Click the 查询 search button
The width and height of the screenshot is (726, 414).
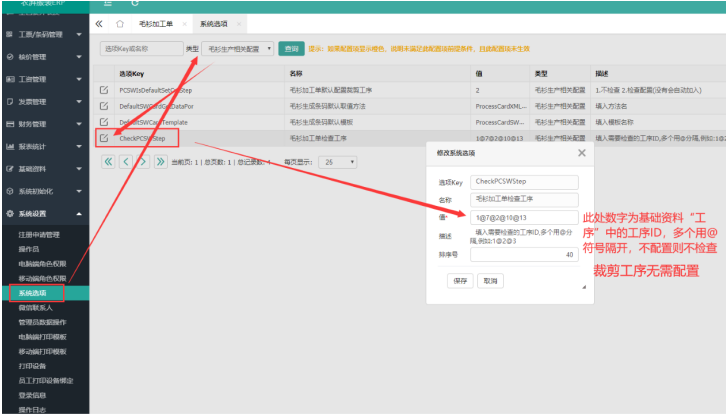[x=291, y=48]
